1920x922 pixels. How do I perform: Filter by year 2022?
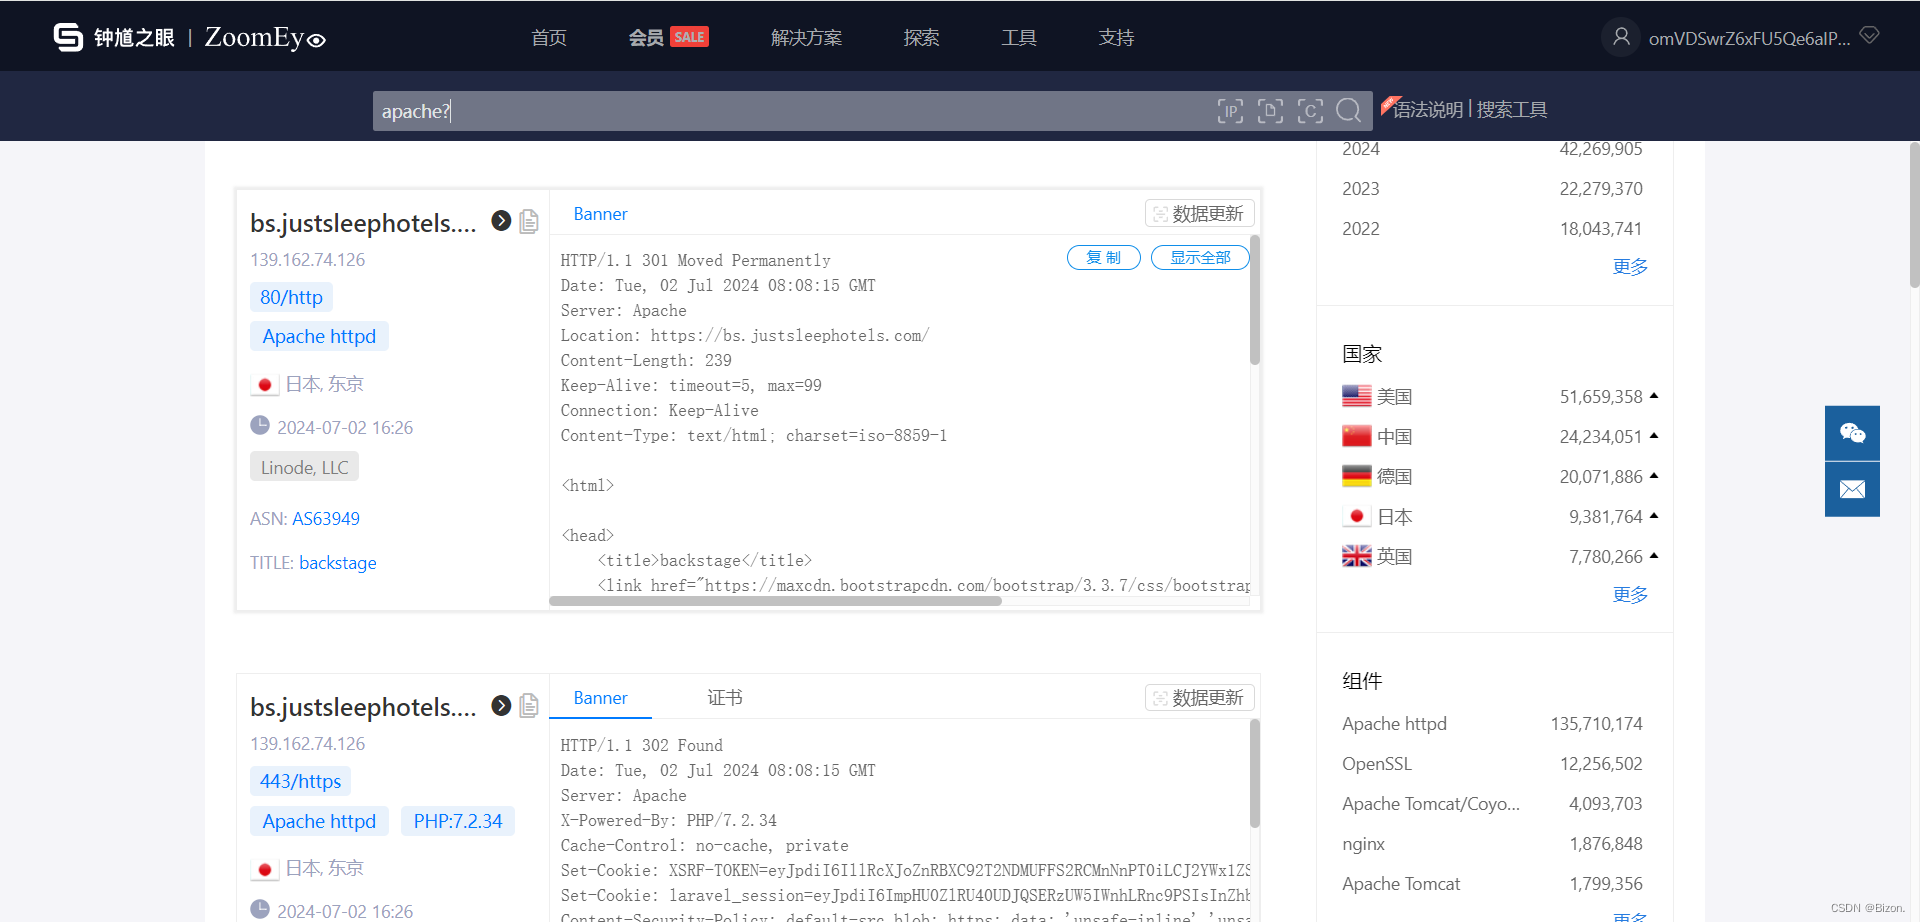[x=1361, y=229]
